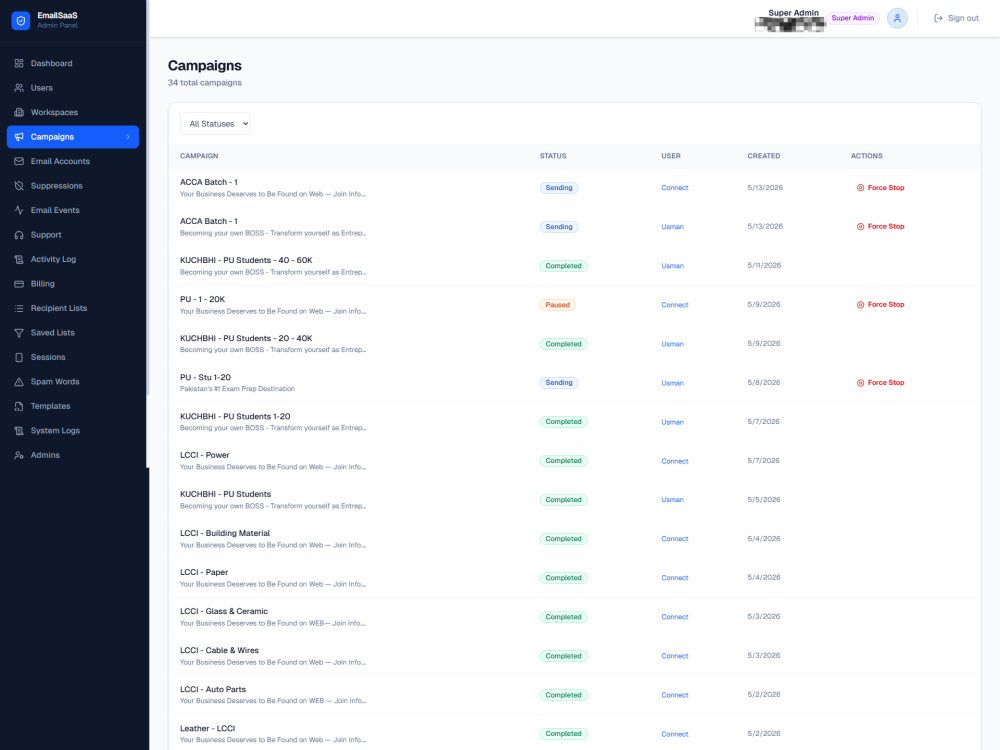
Task: Click the Sign out text link
Action: [x=963, y=18]
